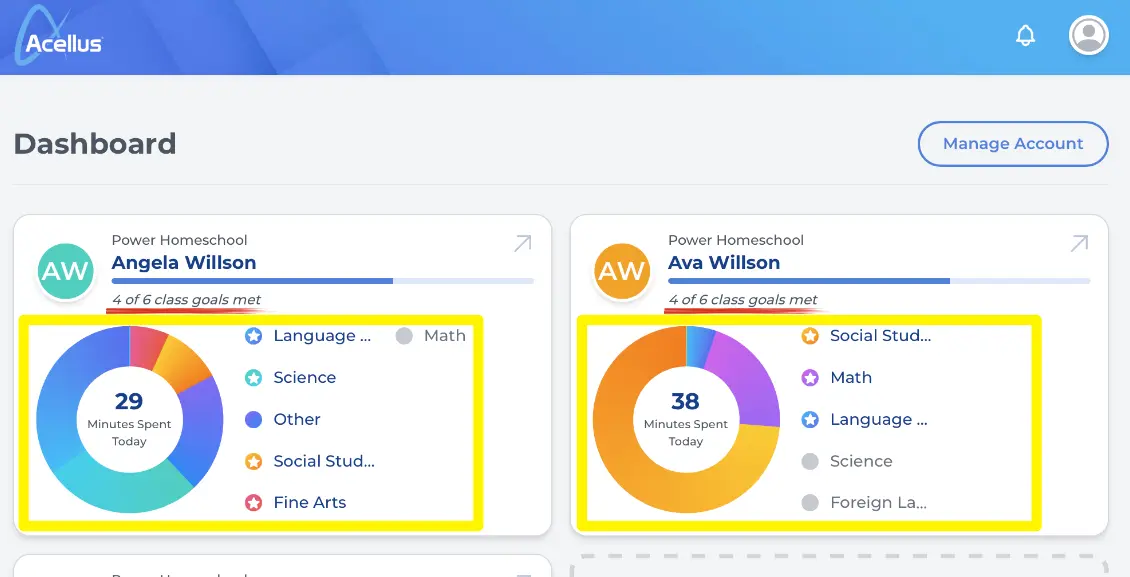This screenshot has width=1130, height=577.
Task: Click Power Homeschool label above Ava Willson
Action: point(736,241)
